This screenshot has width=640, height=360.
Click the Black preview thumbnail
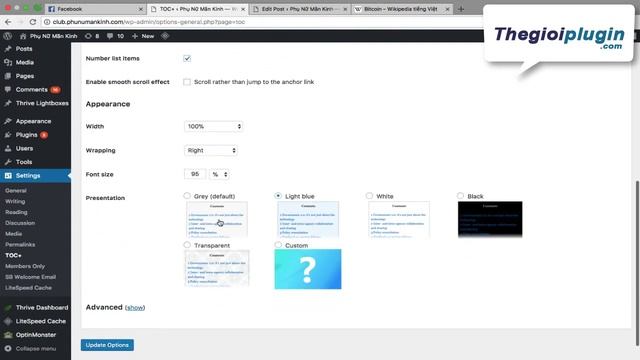pyautogui.click(x=490, y=219)
